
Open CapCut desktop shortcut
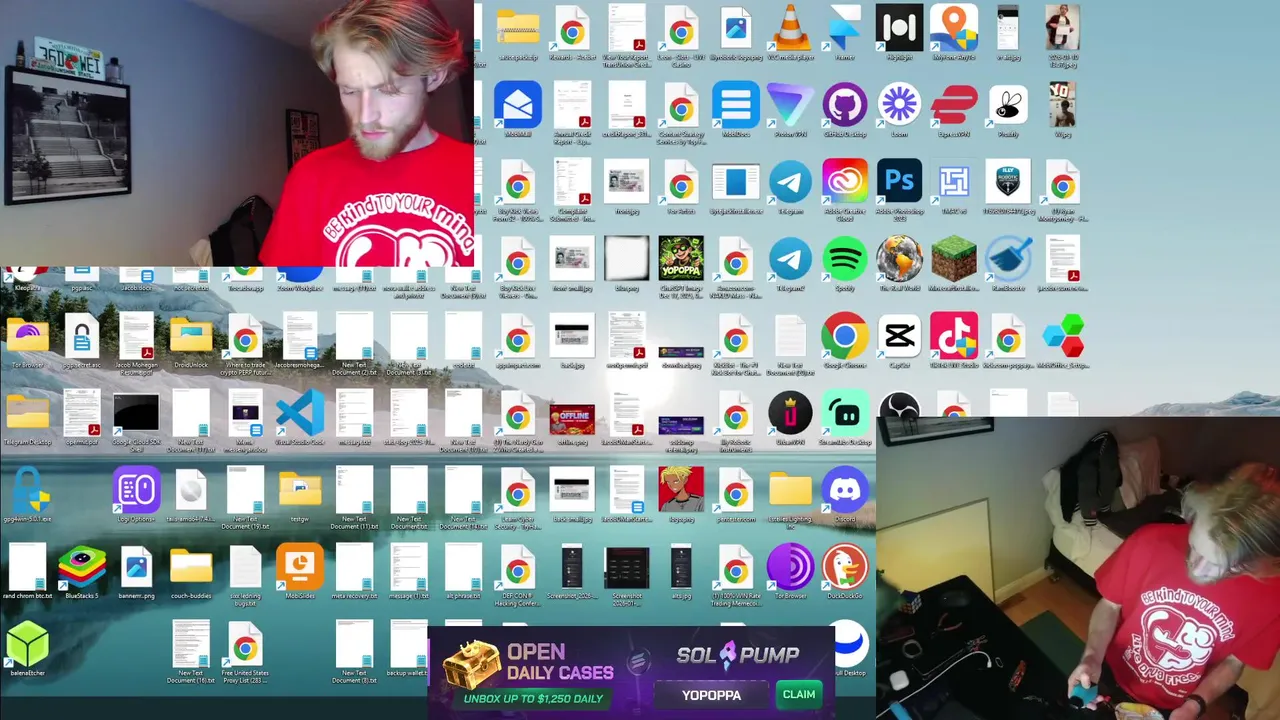click(899, 337)
